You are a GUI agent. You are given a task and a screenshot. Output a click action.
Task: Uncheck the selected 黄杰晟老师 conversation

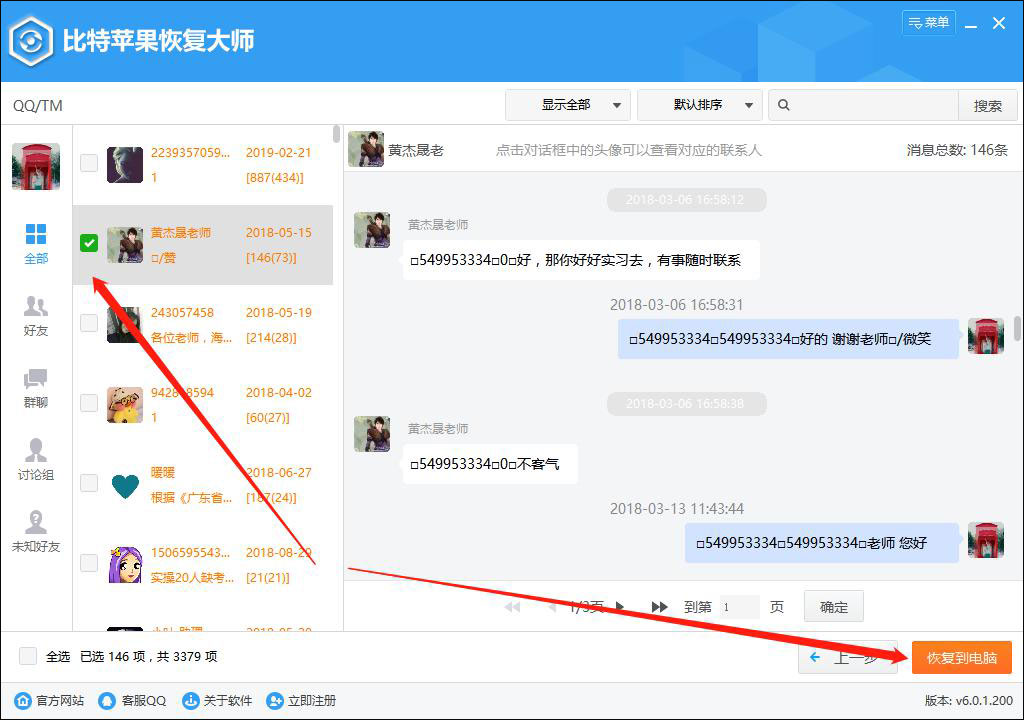pyautogui.click(x=88, y=243)
